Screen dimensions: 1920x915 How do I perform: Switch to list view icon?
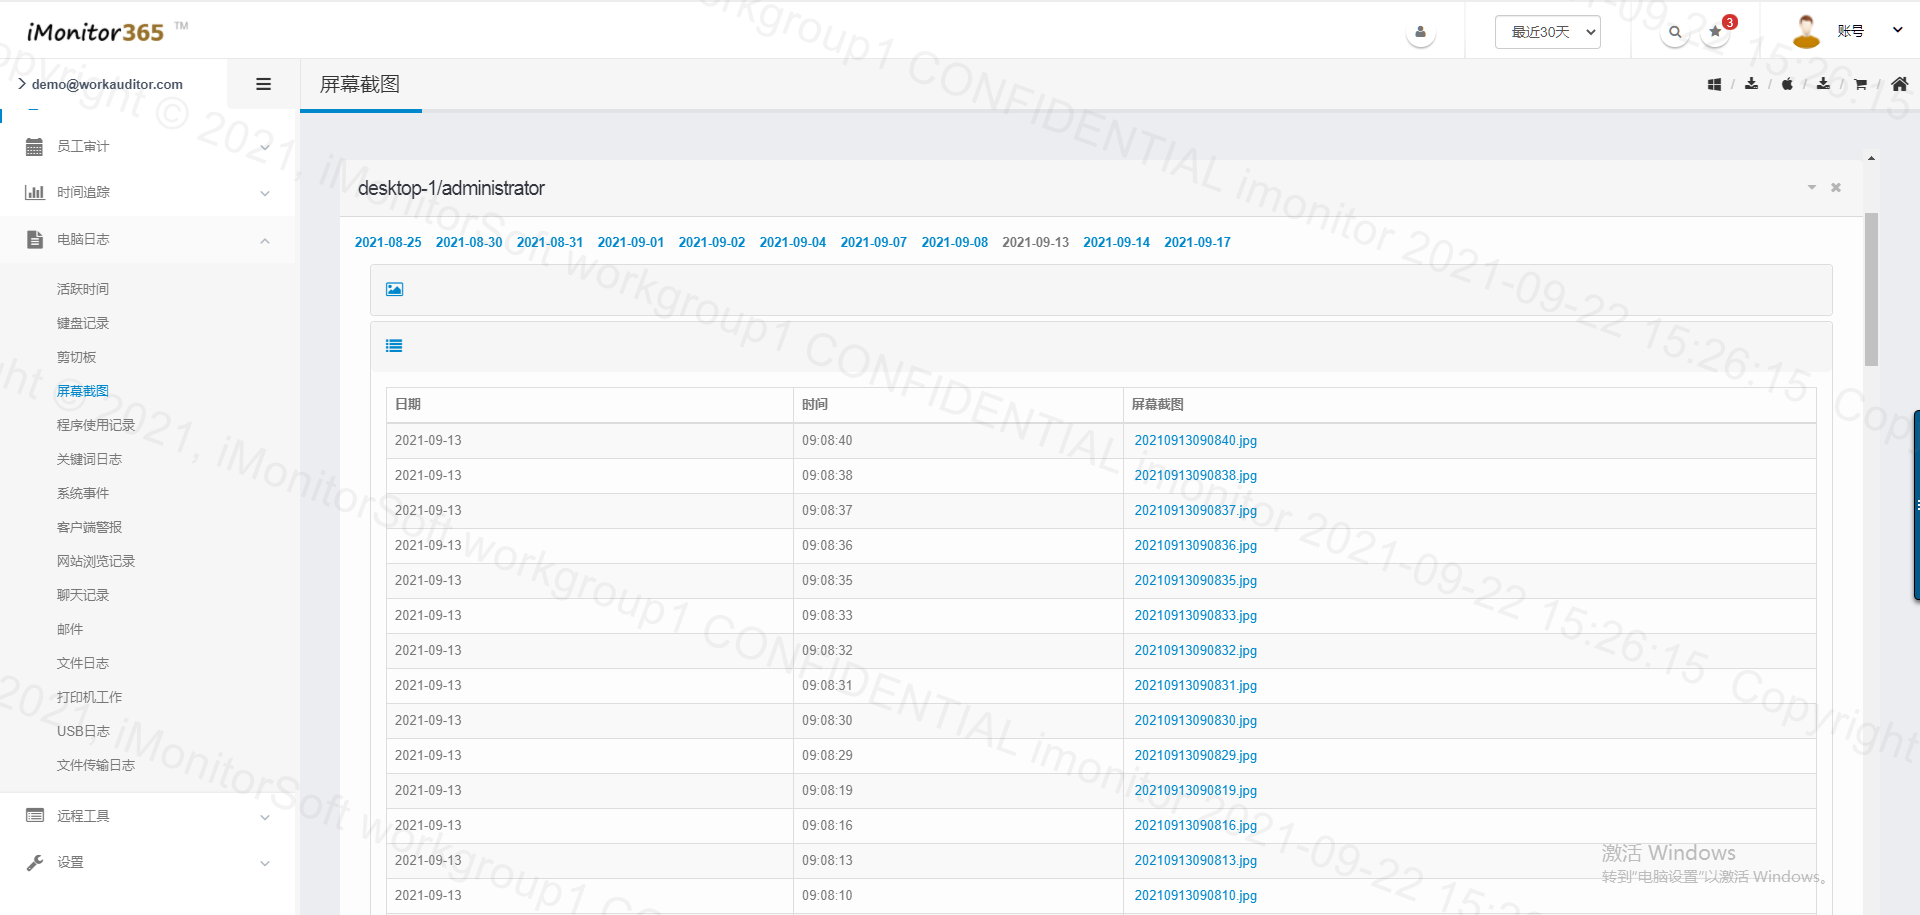tap(394, 346)
